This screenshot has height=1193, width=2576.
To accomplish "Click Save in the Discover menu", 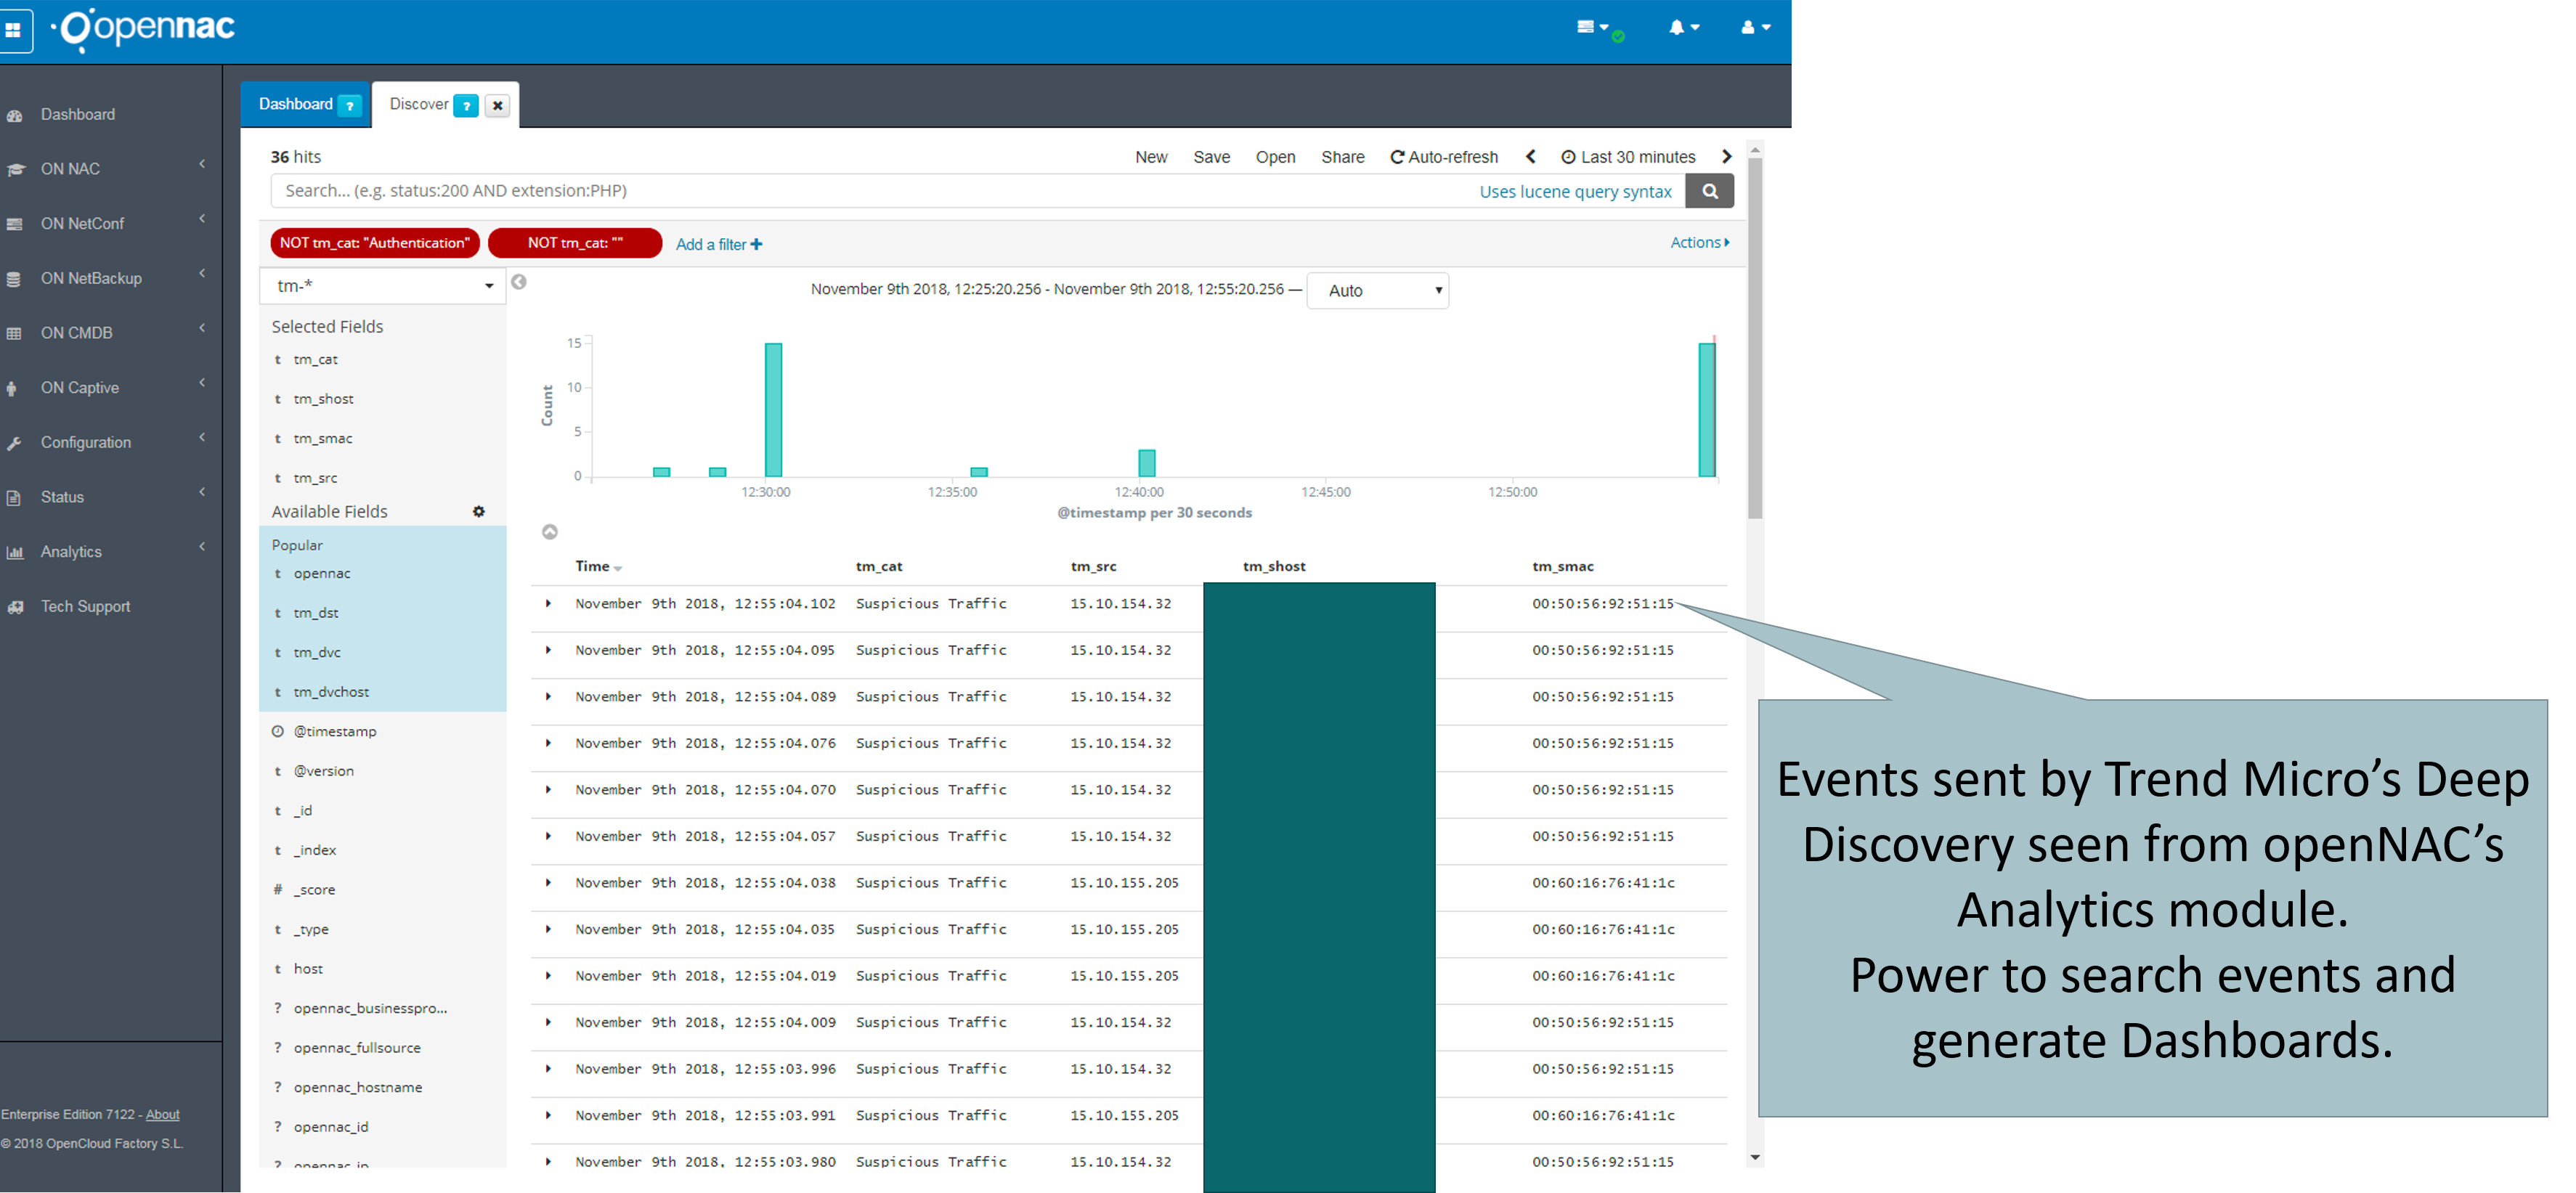I will 1211,157.
